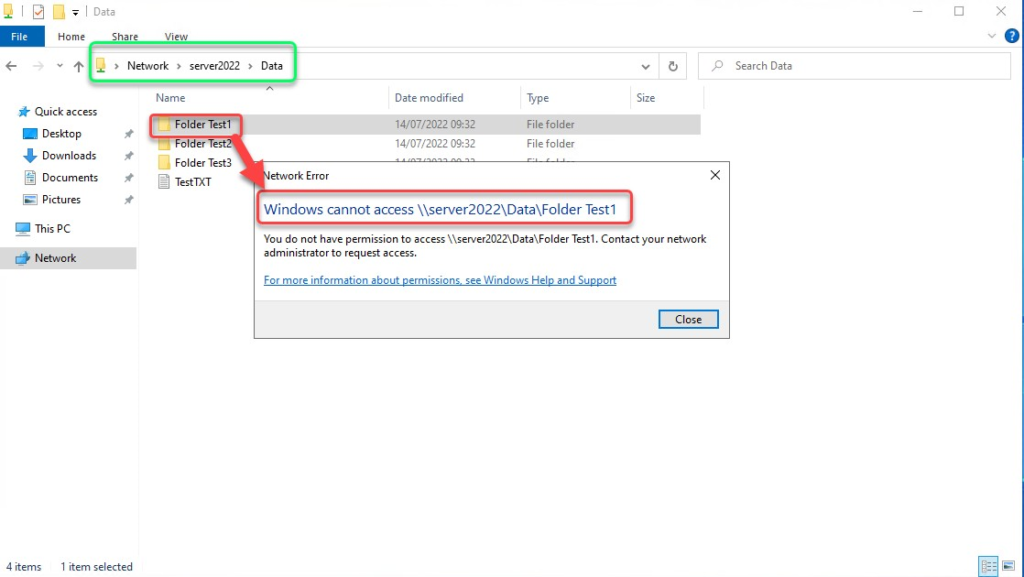Select Folder Test2 in file list
The image size is (1024, 577).
202,144
